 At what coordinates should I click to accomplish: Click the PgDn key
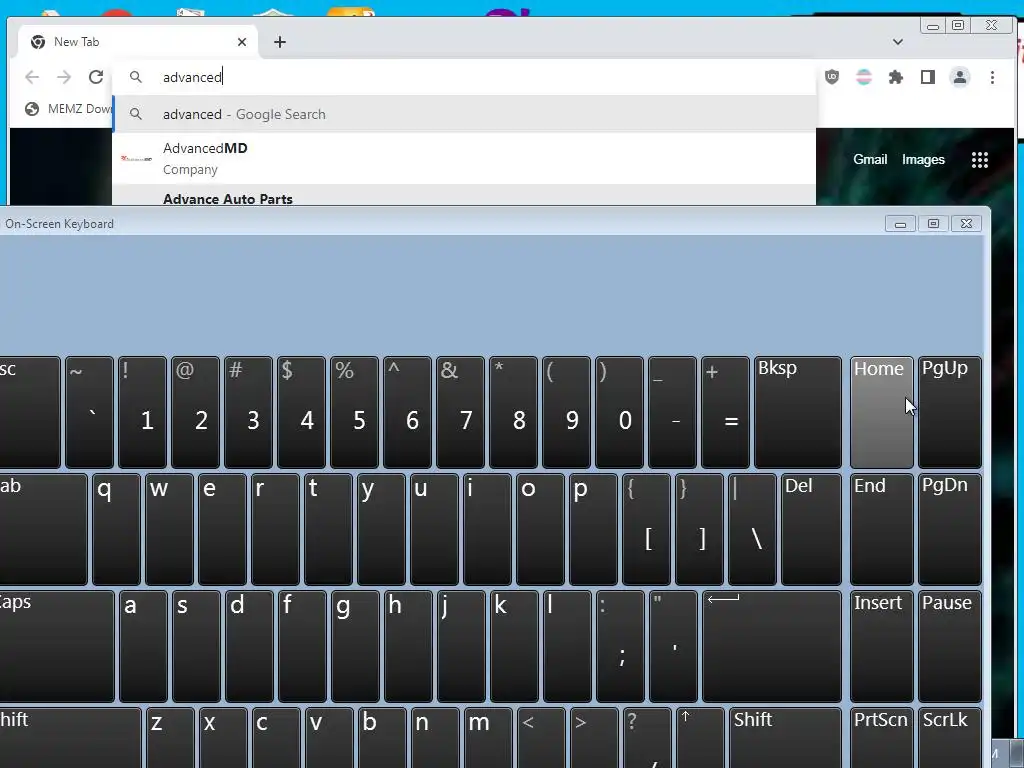pyautogui.click(x=950, y=529)
